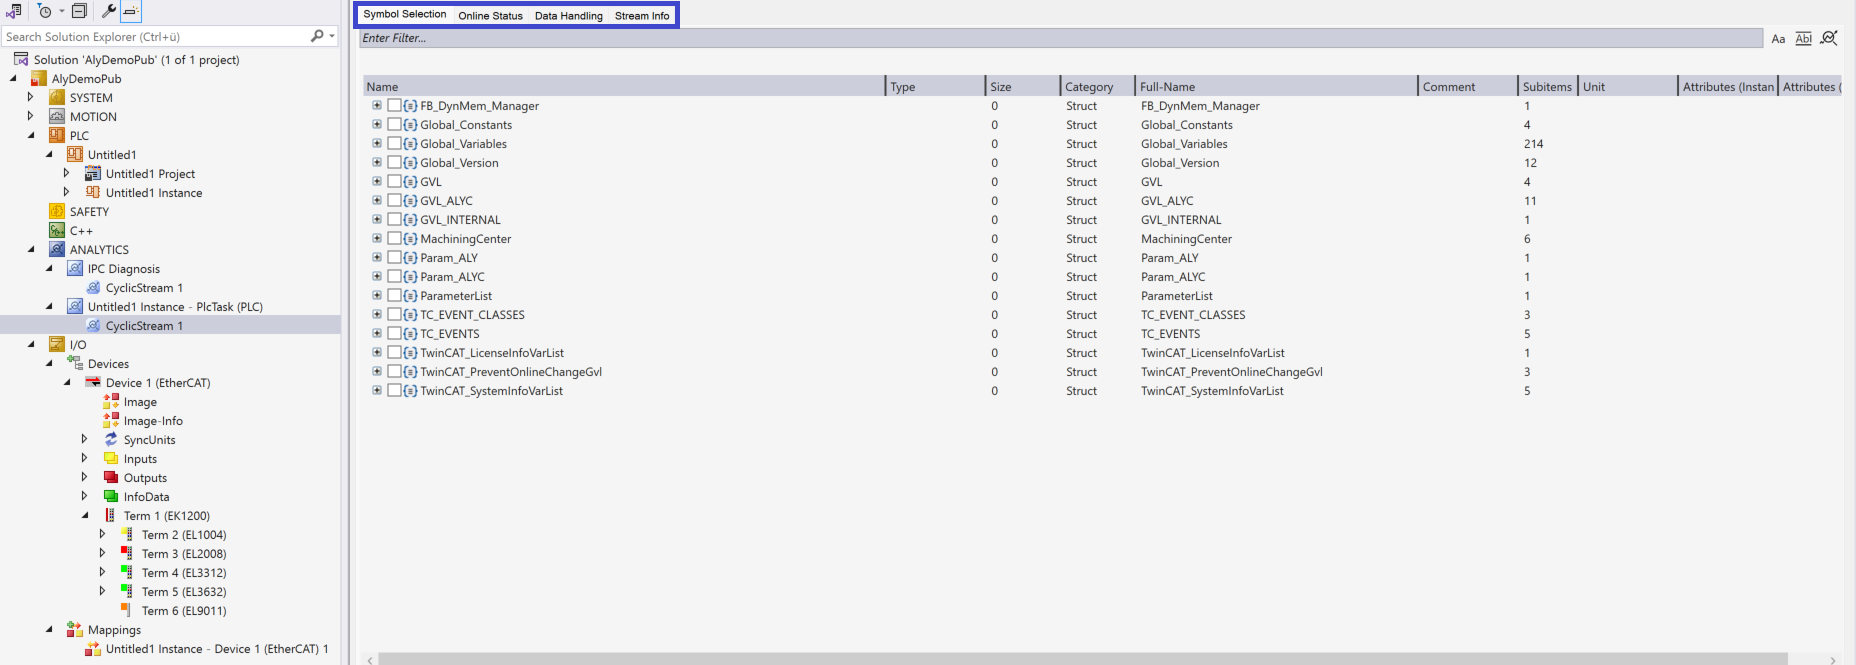This screenshot has width=1856, height=665.
Task: Open Properties via the wrench icon
Action: click(109, 11)
